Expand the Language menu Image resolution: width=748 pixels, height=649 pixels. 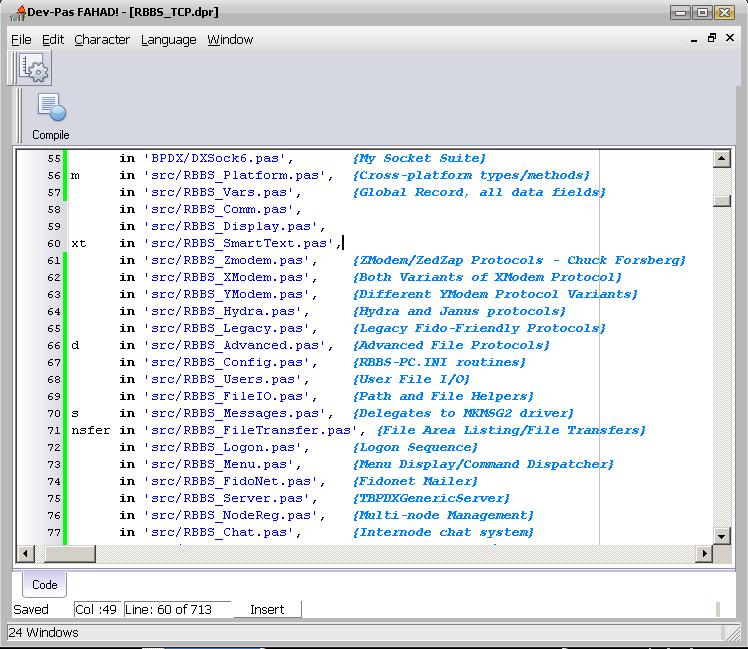pos(168,40)
